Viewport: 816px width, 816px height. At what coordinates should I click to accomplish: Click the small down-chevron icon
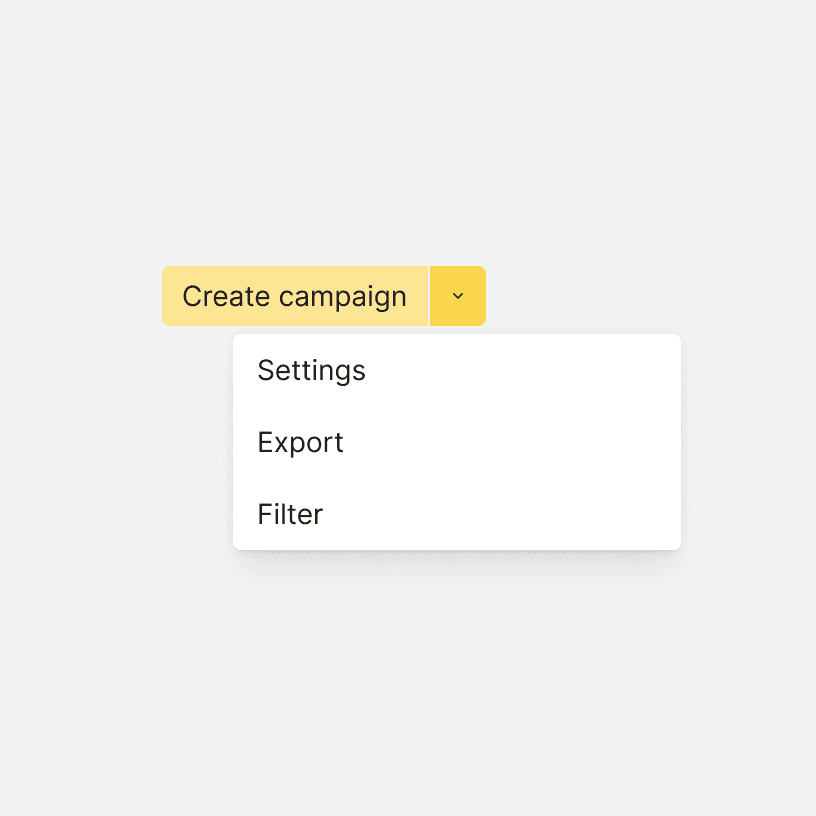coord(458,296)
